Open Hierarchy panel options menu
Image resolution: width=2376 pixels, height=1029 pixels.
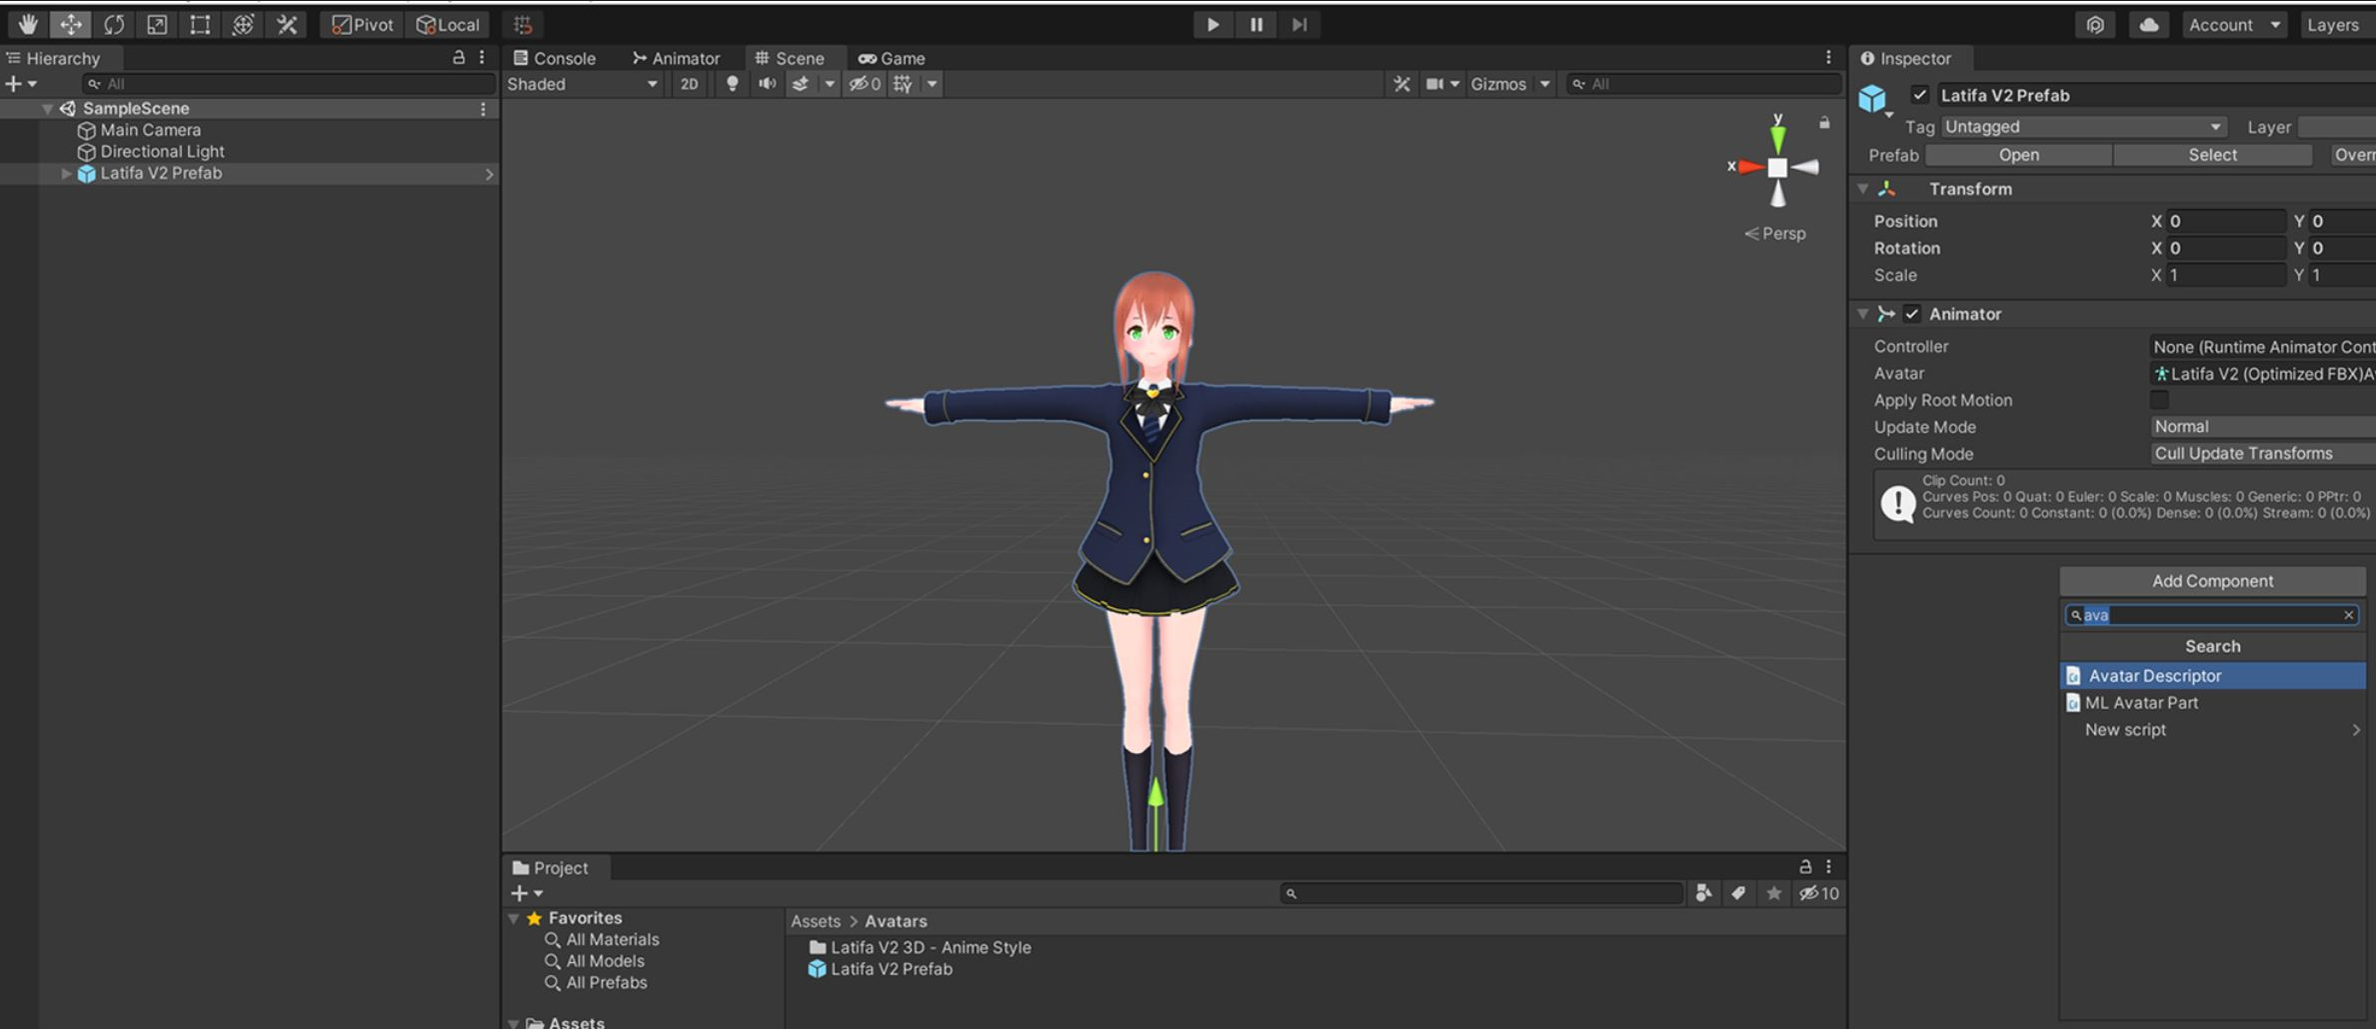[482, 58]
